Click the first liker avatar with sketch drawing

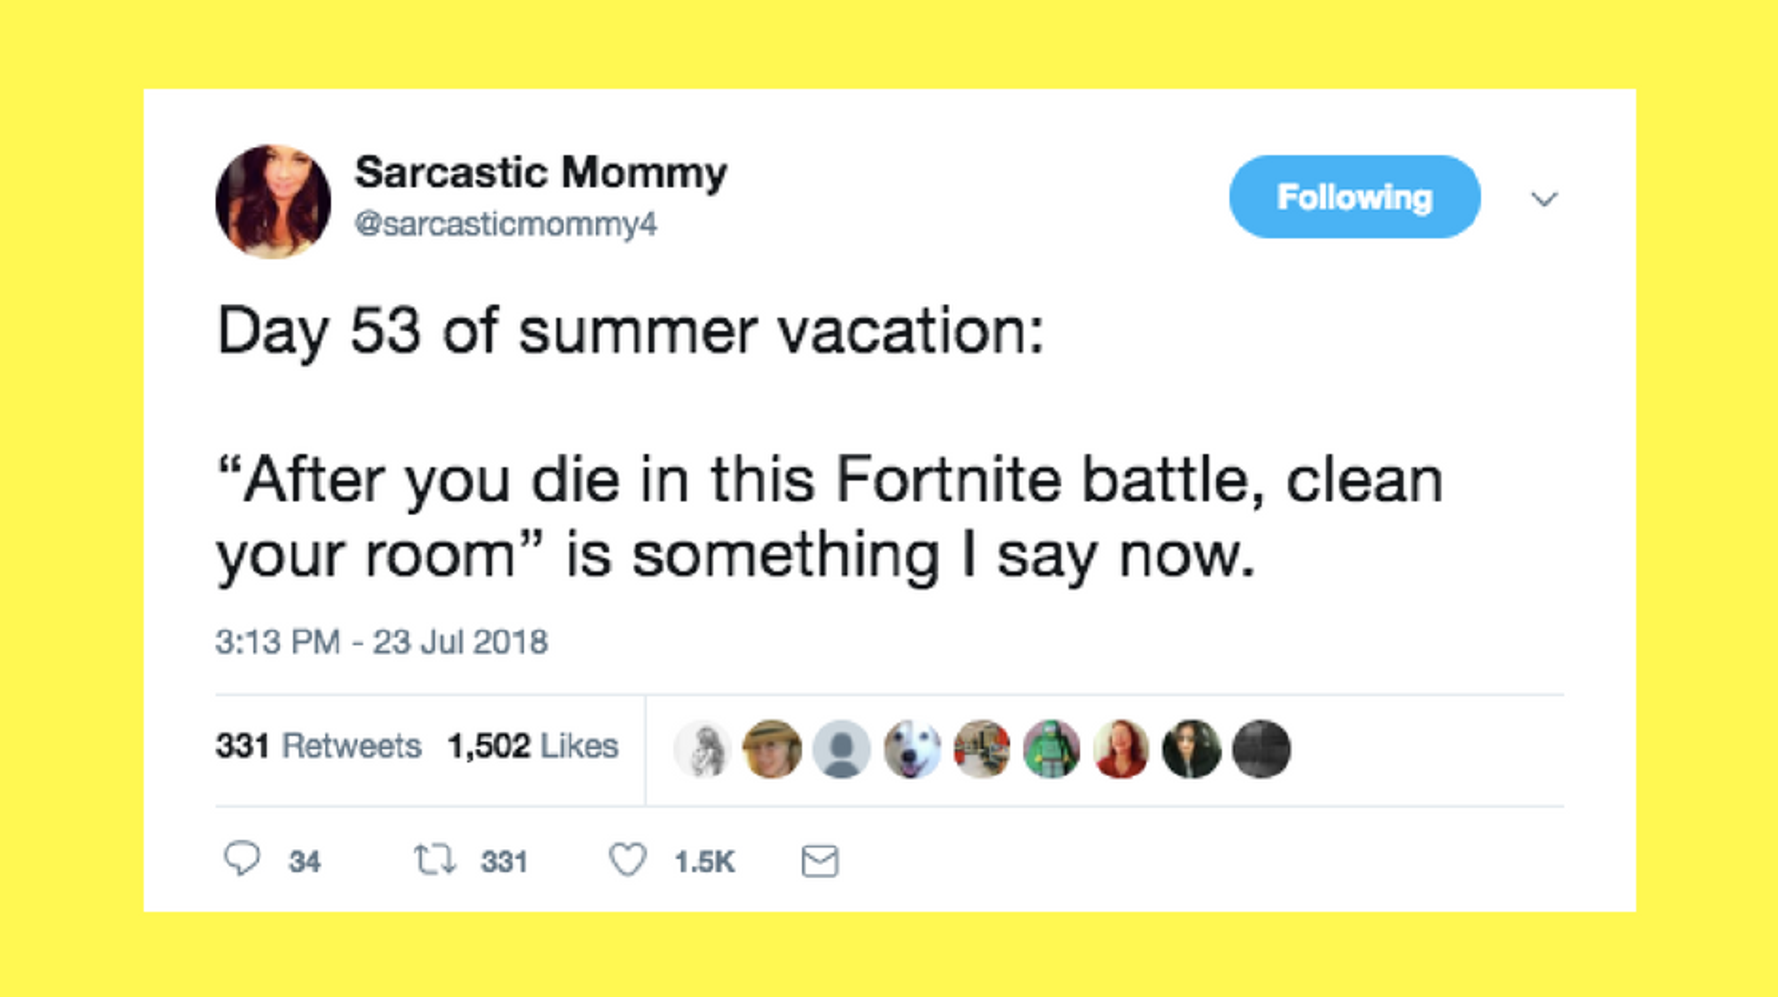703,749
